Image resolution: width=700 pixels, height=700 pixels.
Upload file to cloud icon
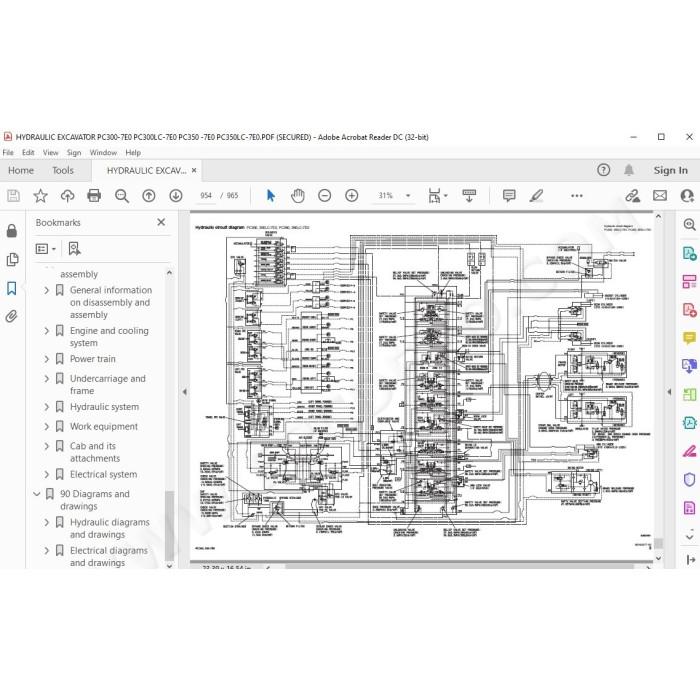(x=67, y=196)
